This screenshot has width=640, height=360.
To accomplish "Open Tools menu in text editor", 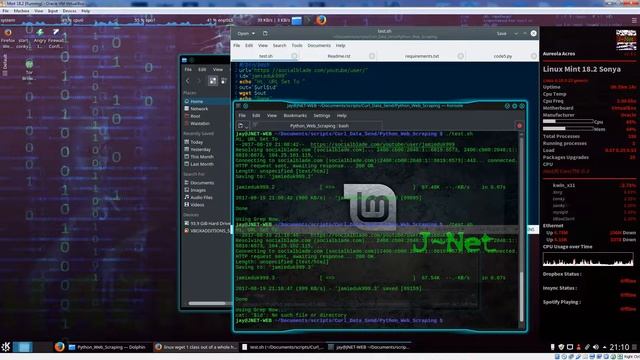I will (297, 45).
